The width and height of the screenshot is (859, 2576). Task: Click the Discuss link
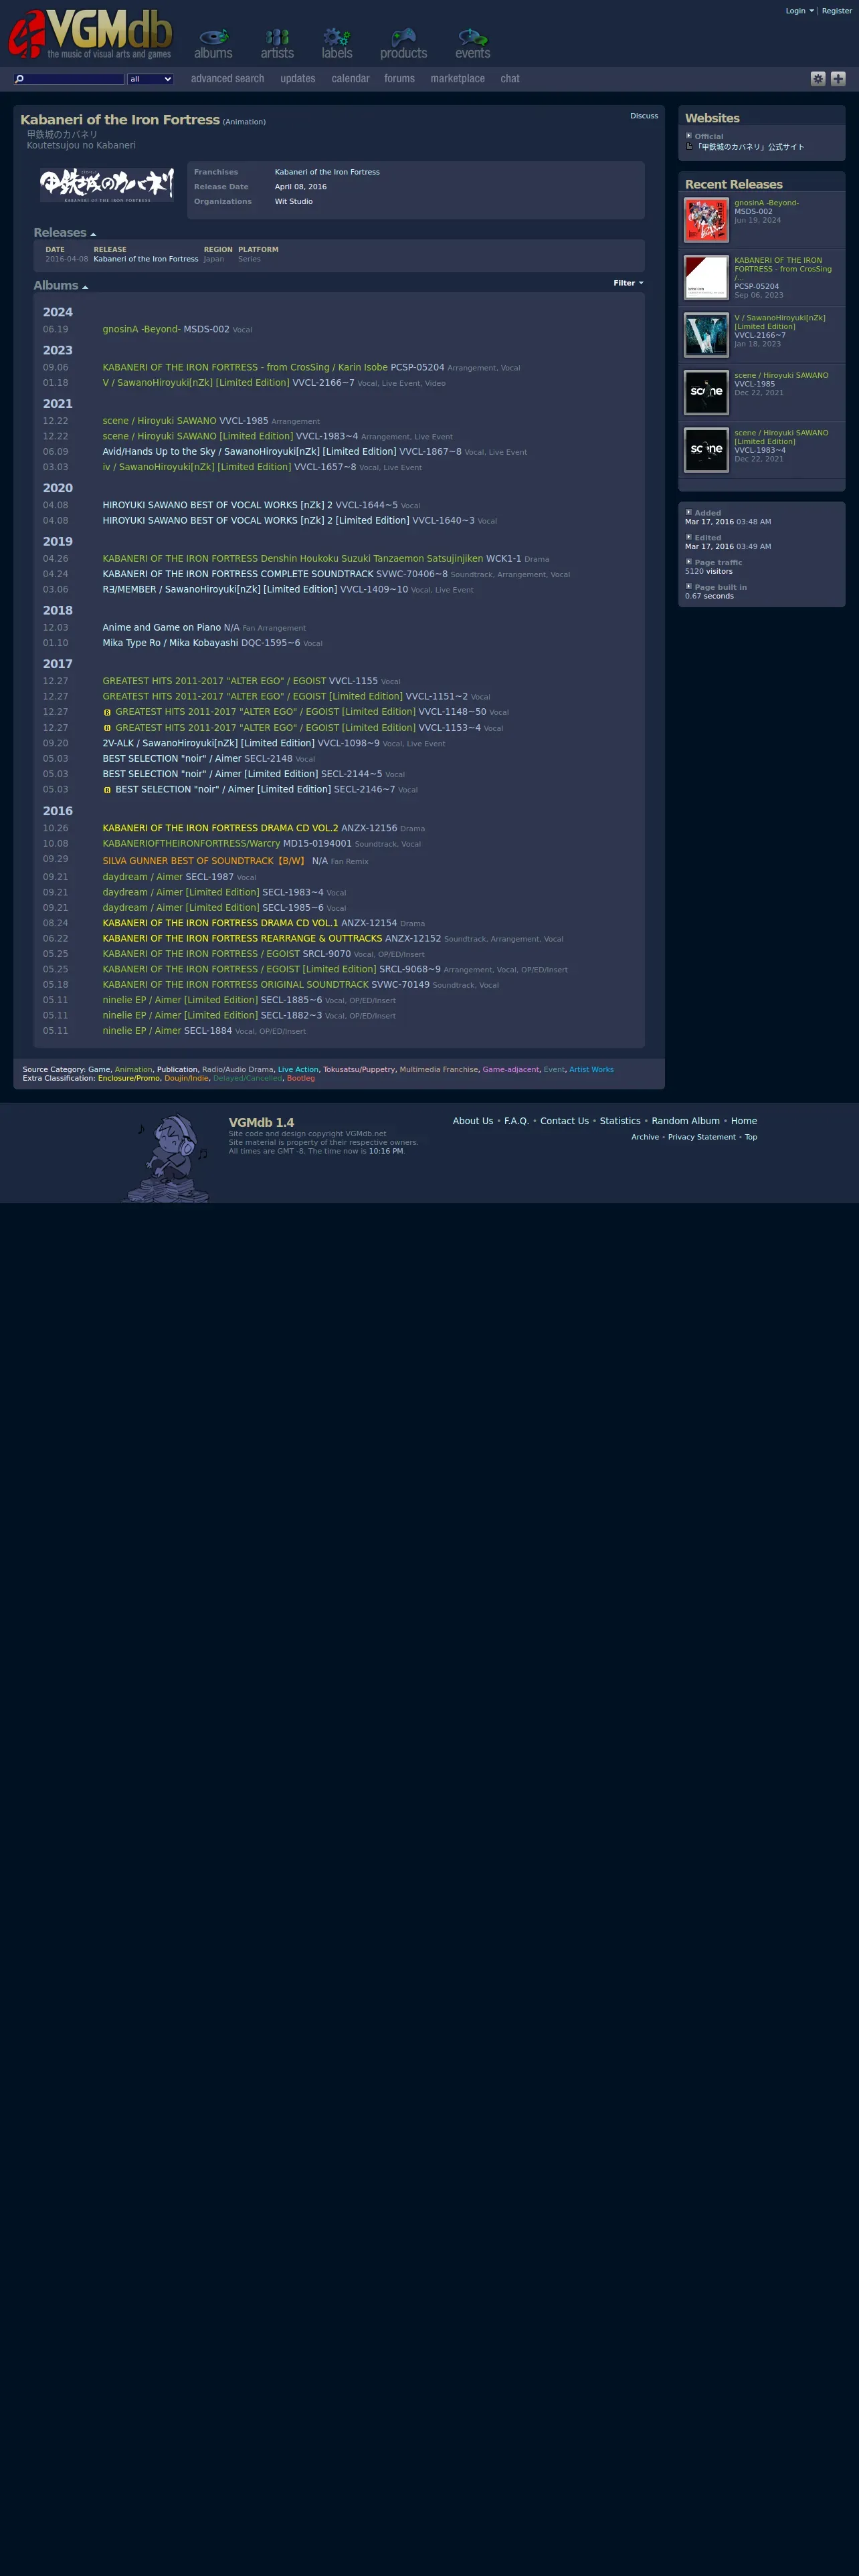tap(644, 116)
